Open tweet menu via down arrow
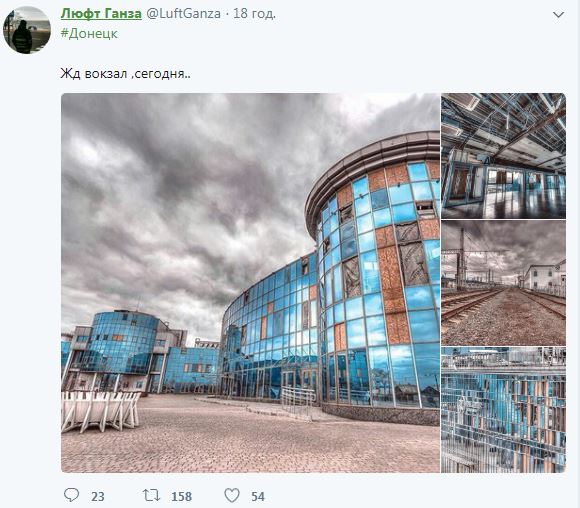 coord(558,15)
